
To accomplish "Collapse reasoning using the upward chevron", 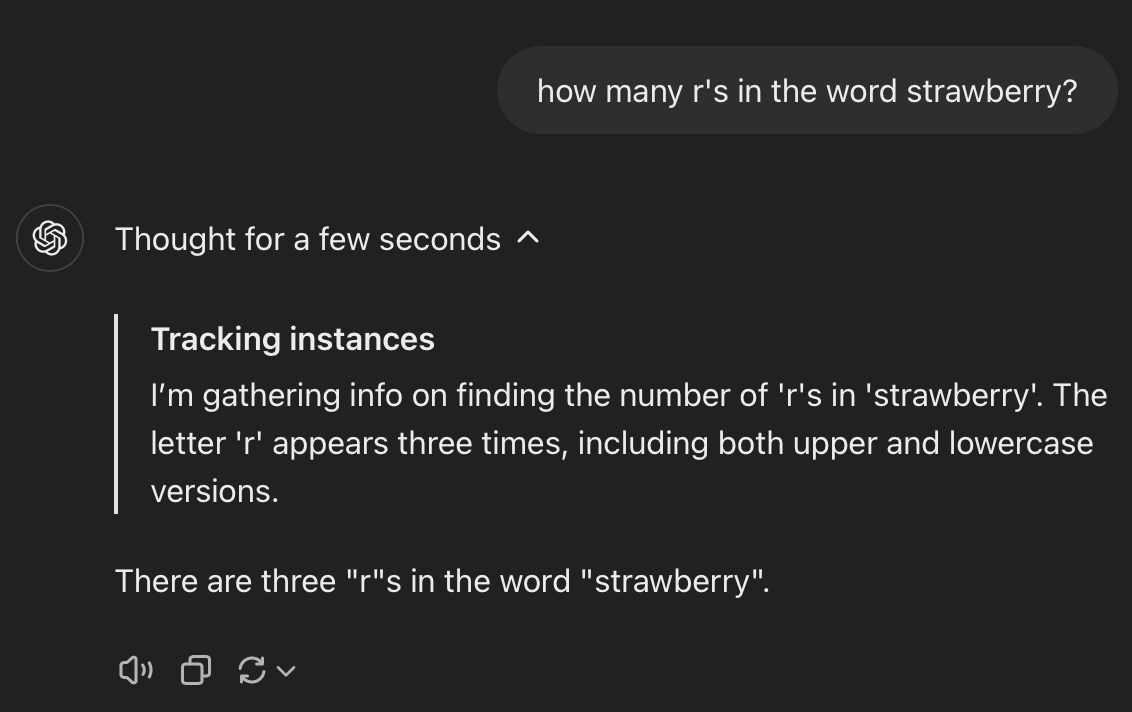I will pyautogui.click(x=529, y=238).
